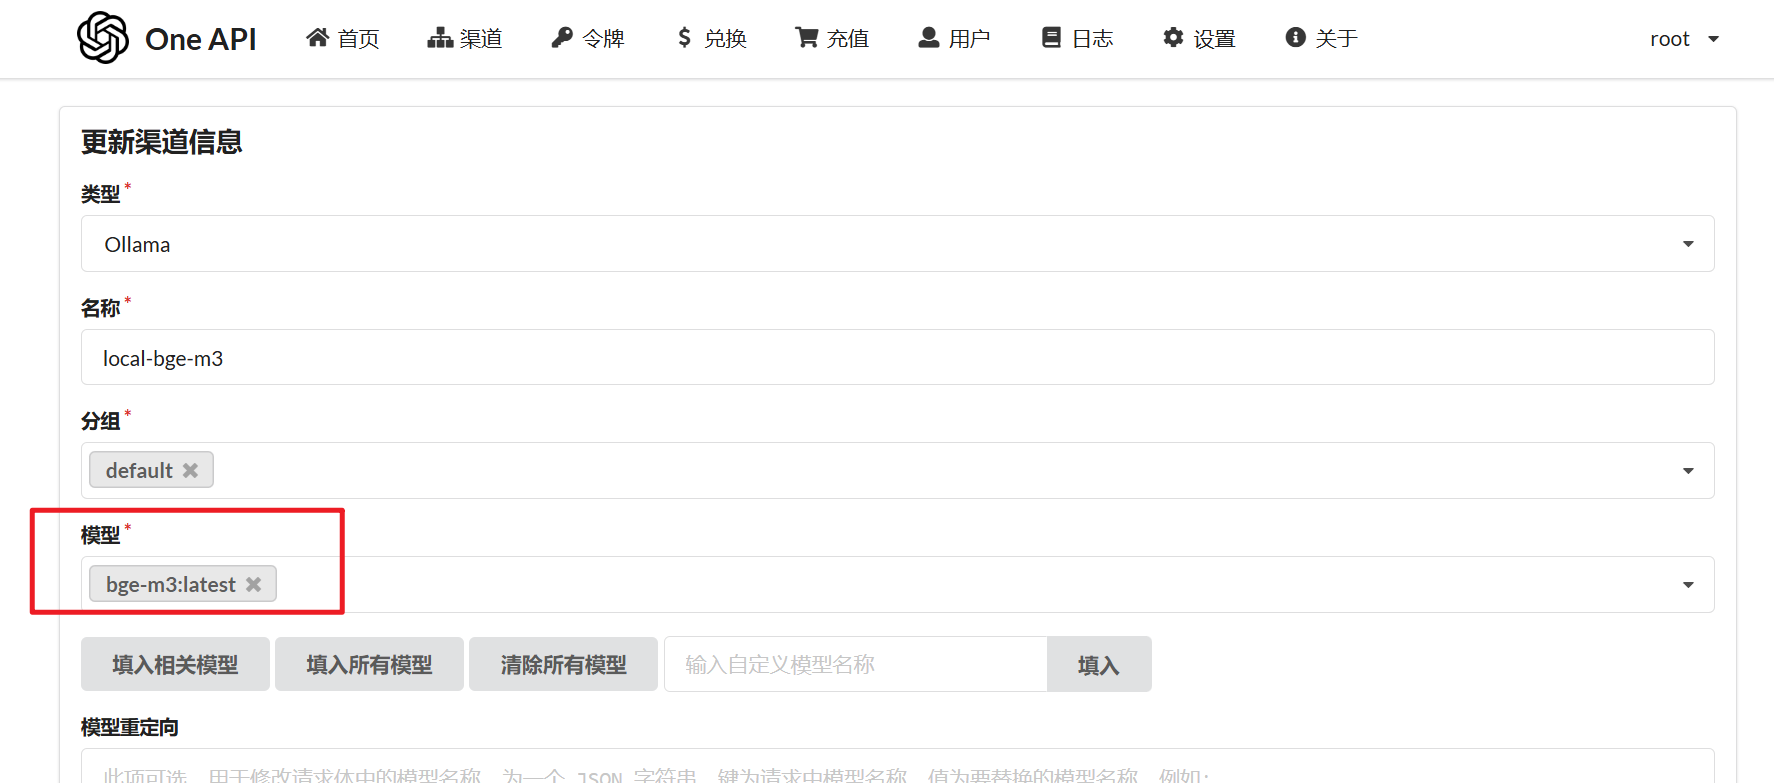
Task: Open the 关于 menu item
Action: 1321,38
